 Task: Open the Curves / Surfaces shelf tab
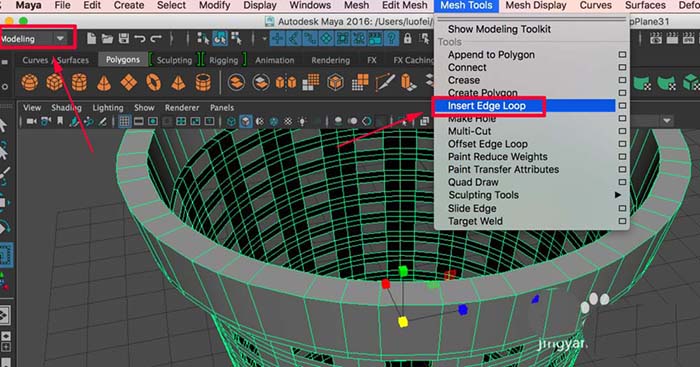click(x=55, y=60)
